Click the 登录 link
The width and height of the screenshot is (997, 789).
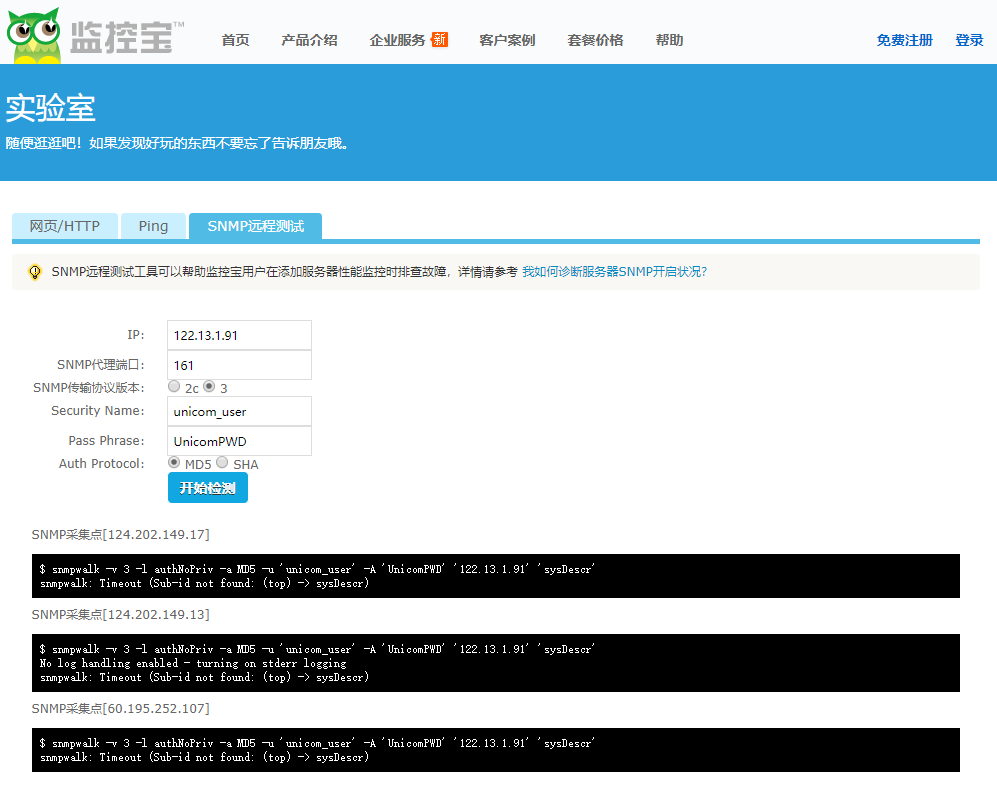(x=969, y=40)
